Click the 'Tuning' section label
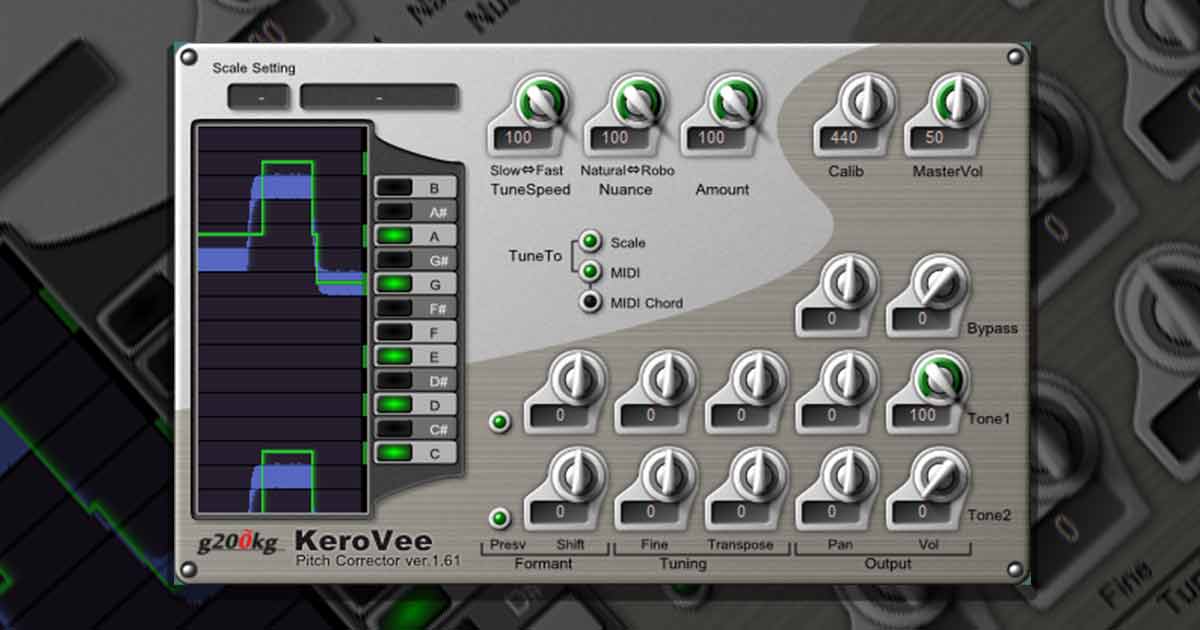Screen dimensions: 1200x630 (684, 564)
